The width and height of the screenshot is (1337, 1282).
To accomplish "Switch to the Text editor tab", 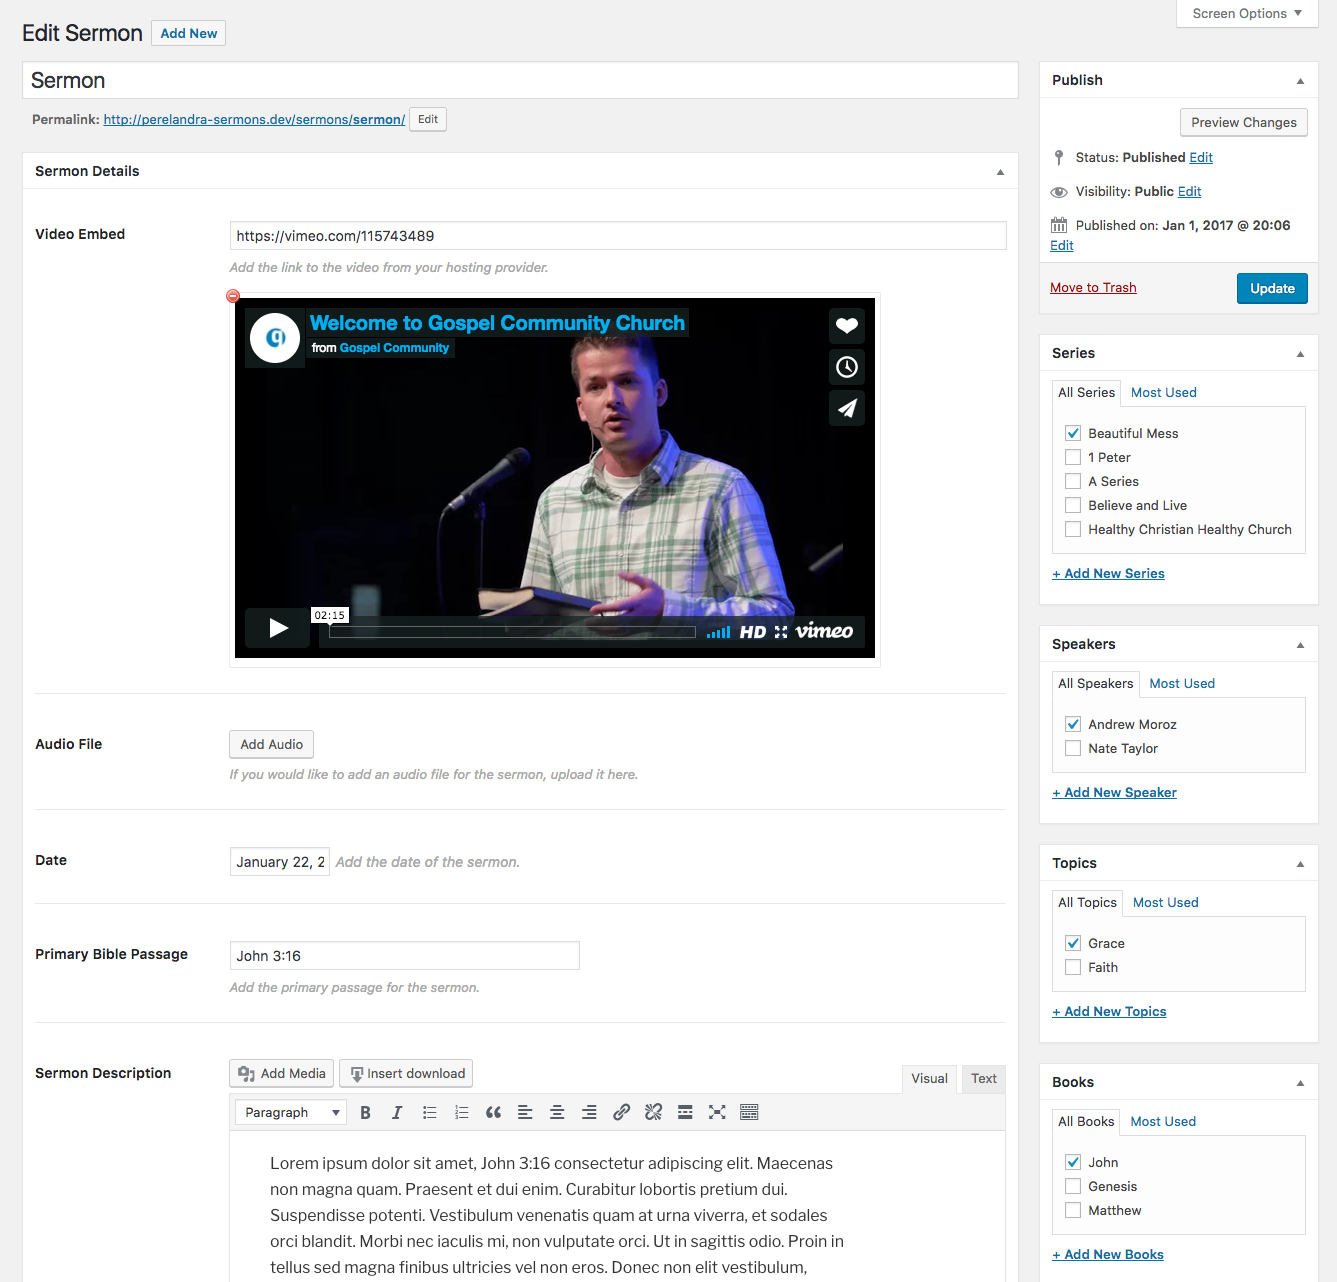I will pyautogui.click(x=983, y=1078).
